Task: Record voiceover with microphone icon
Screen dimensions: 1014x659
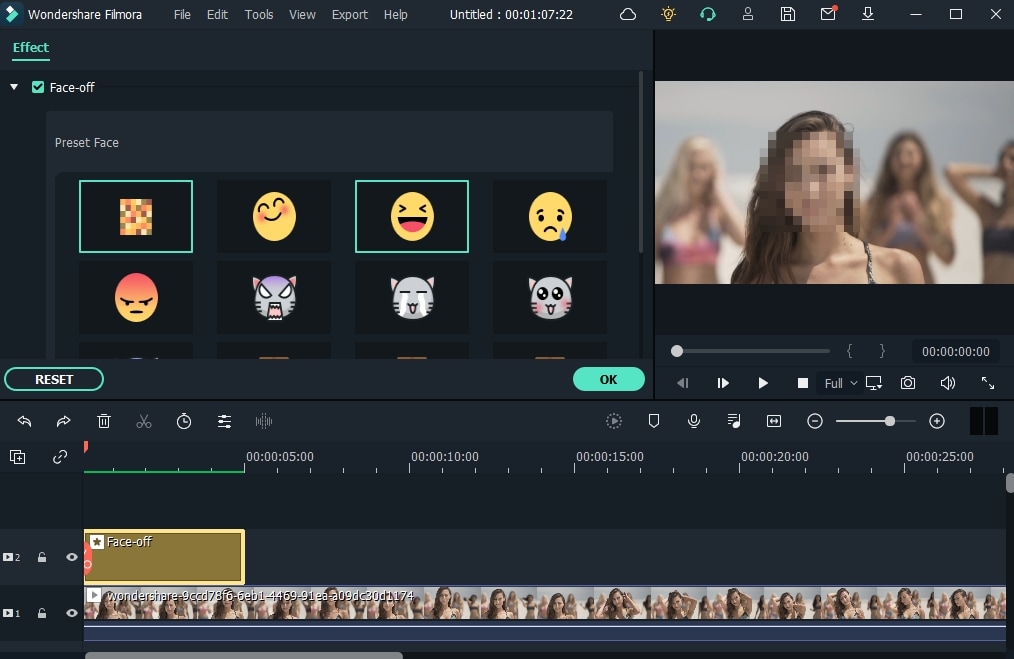Action: coord(694,421)
